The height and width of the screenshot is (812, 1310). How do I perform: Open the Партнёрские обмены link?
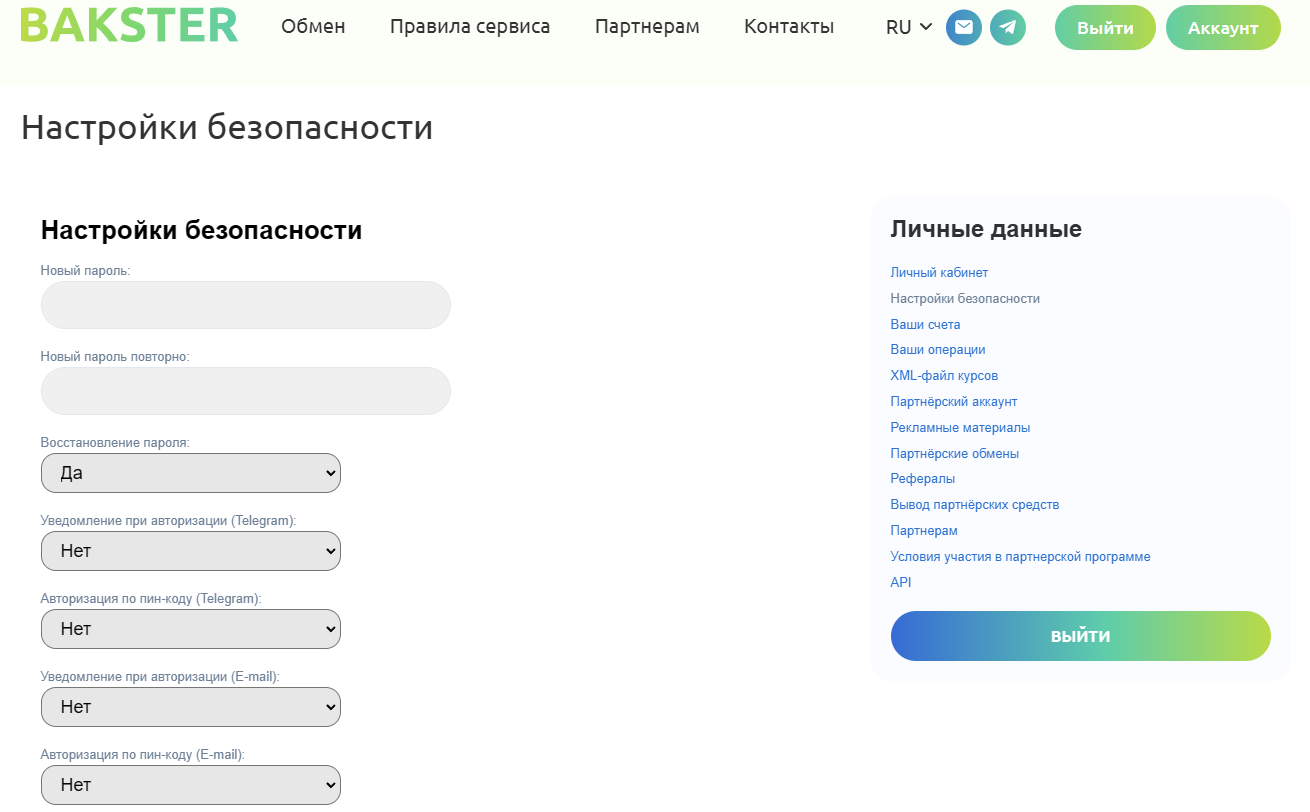coord(955,454)
